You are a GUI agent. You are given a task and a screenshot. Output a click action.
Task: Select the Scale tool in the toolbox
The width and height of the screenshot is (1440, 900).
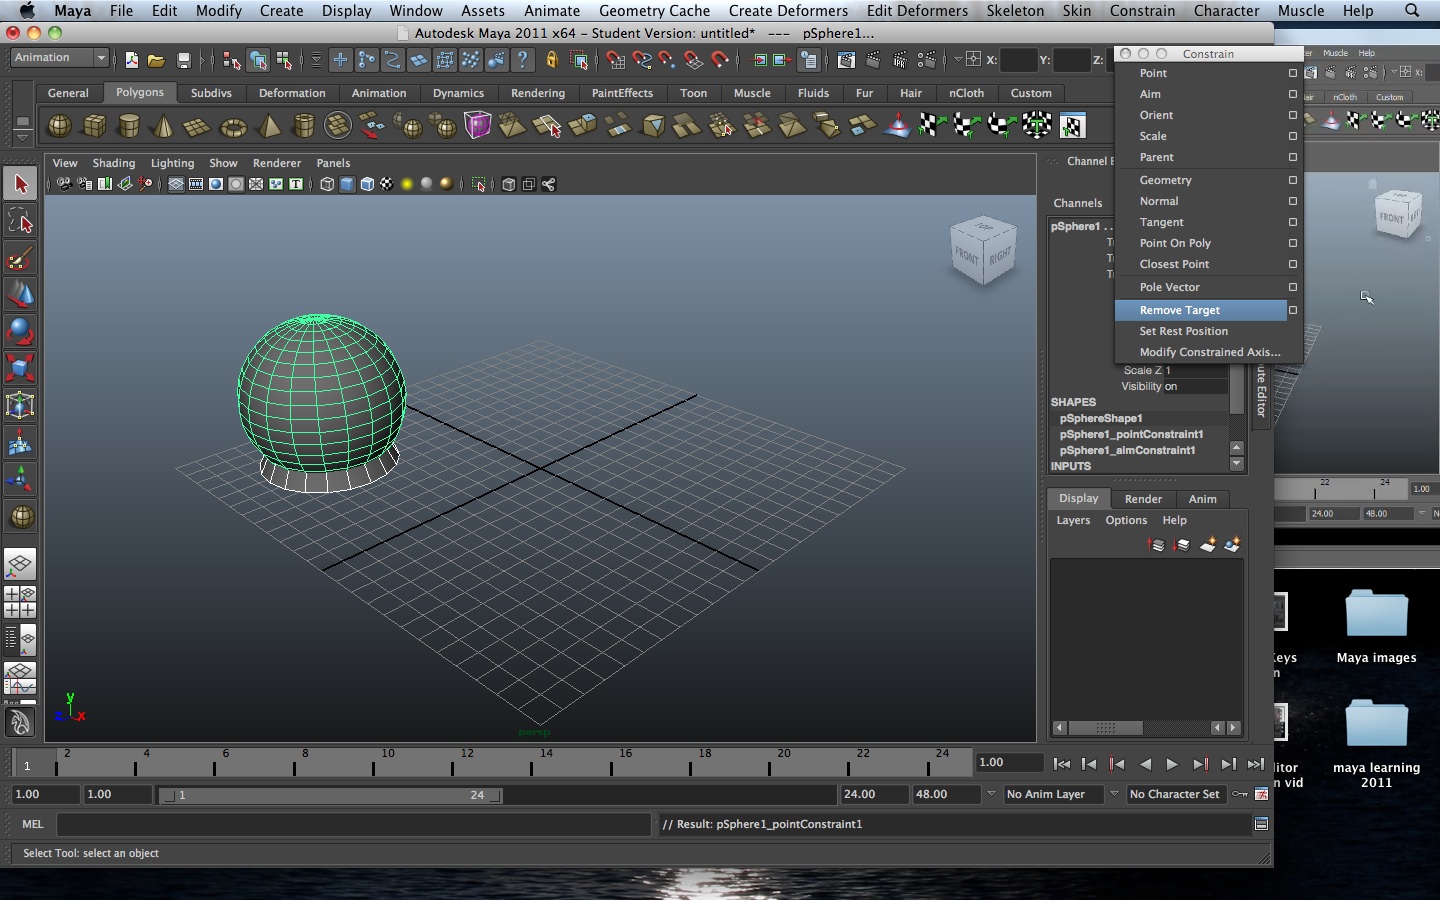(x=20, y=368)
